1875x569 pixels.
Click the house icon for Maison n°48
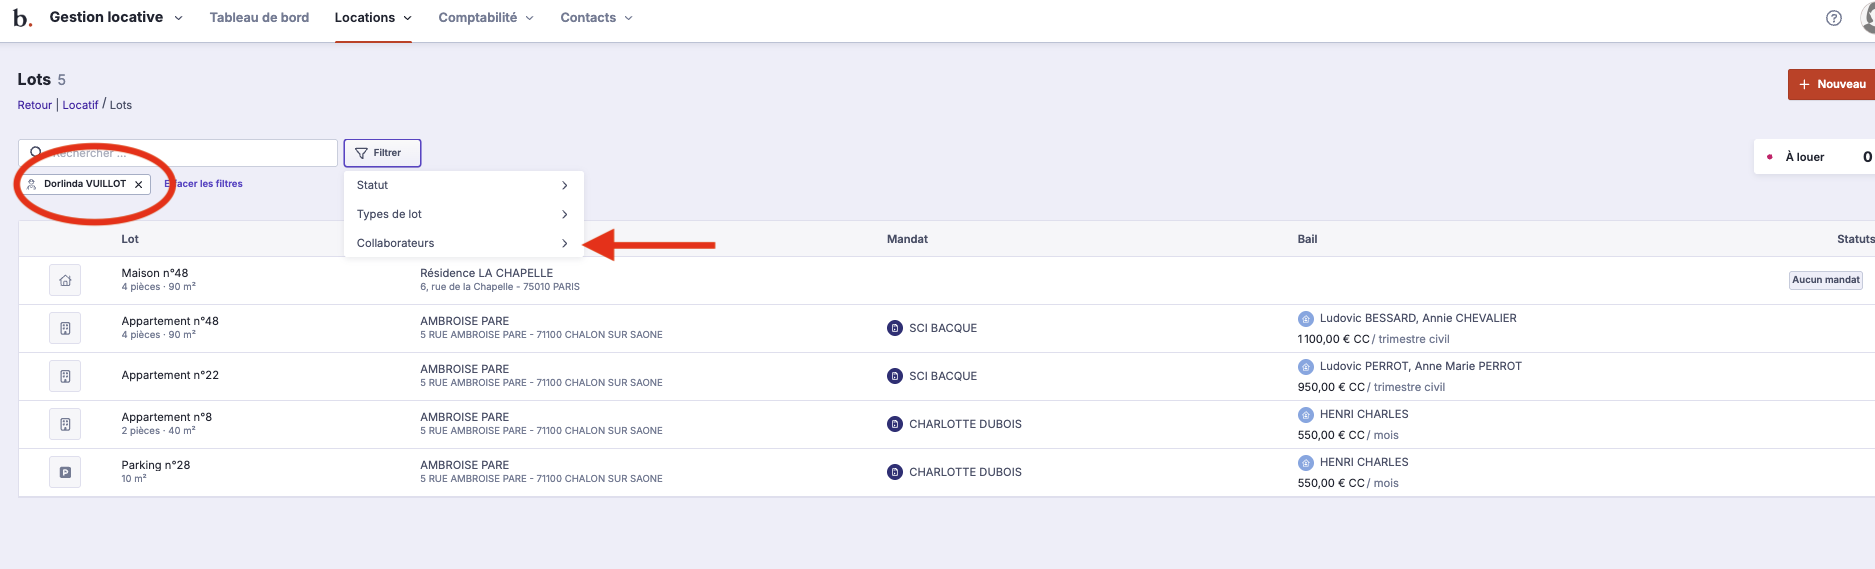[x=65, y=280]
